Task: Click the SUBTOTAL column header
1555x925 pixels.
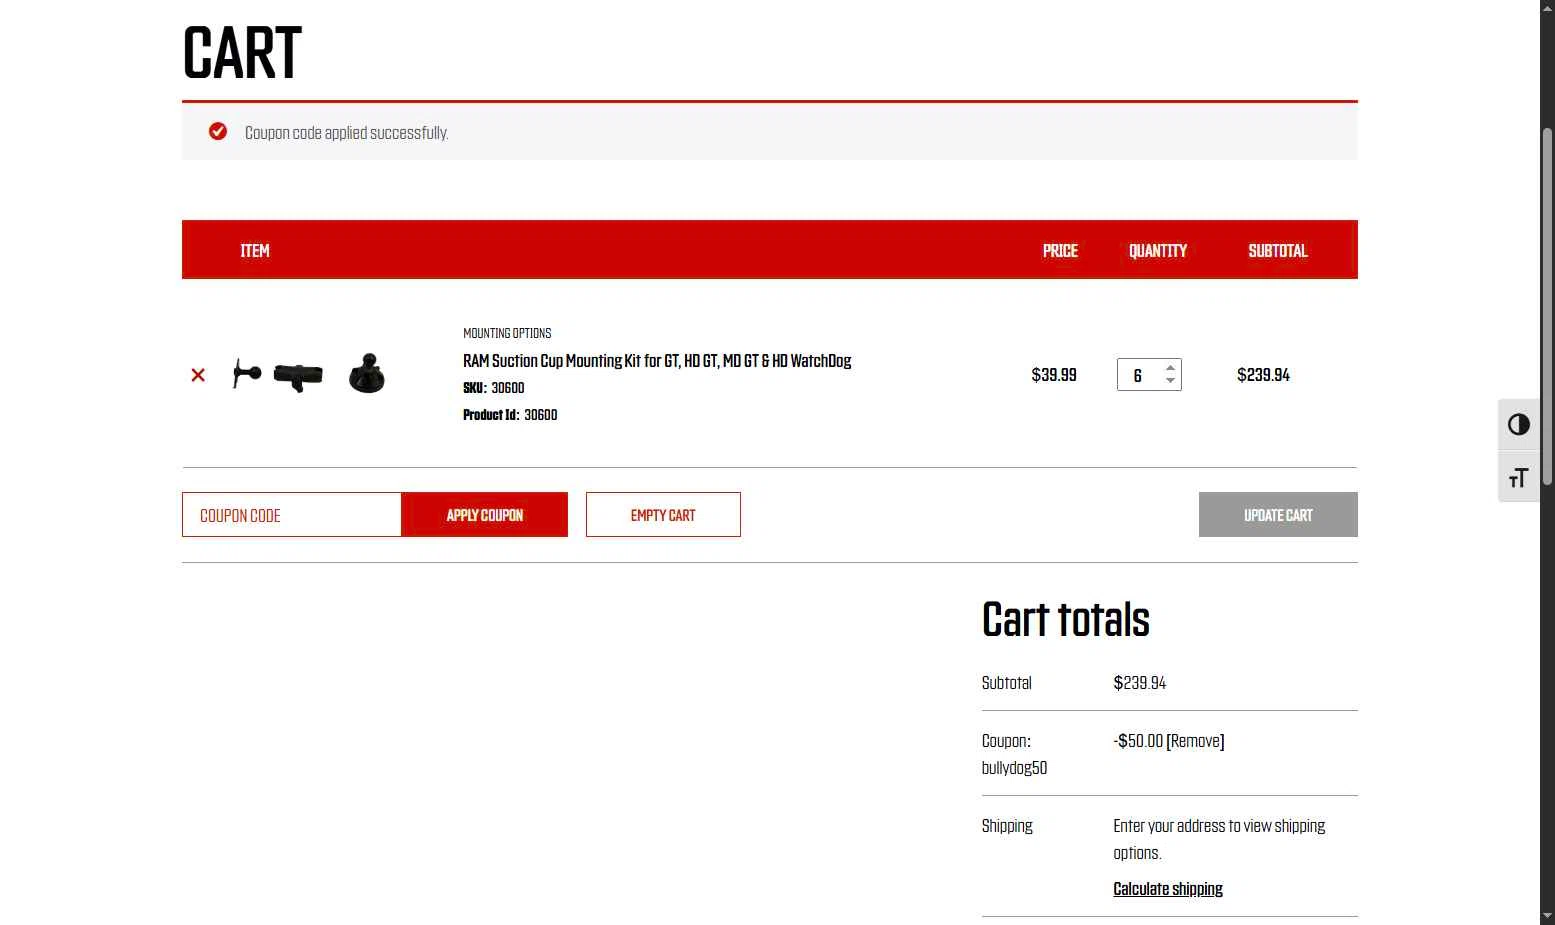Action: [1278, 251]
